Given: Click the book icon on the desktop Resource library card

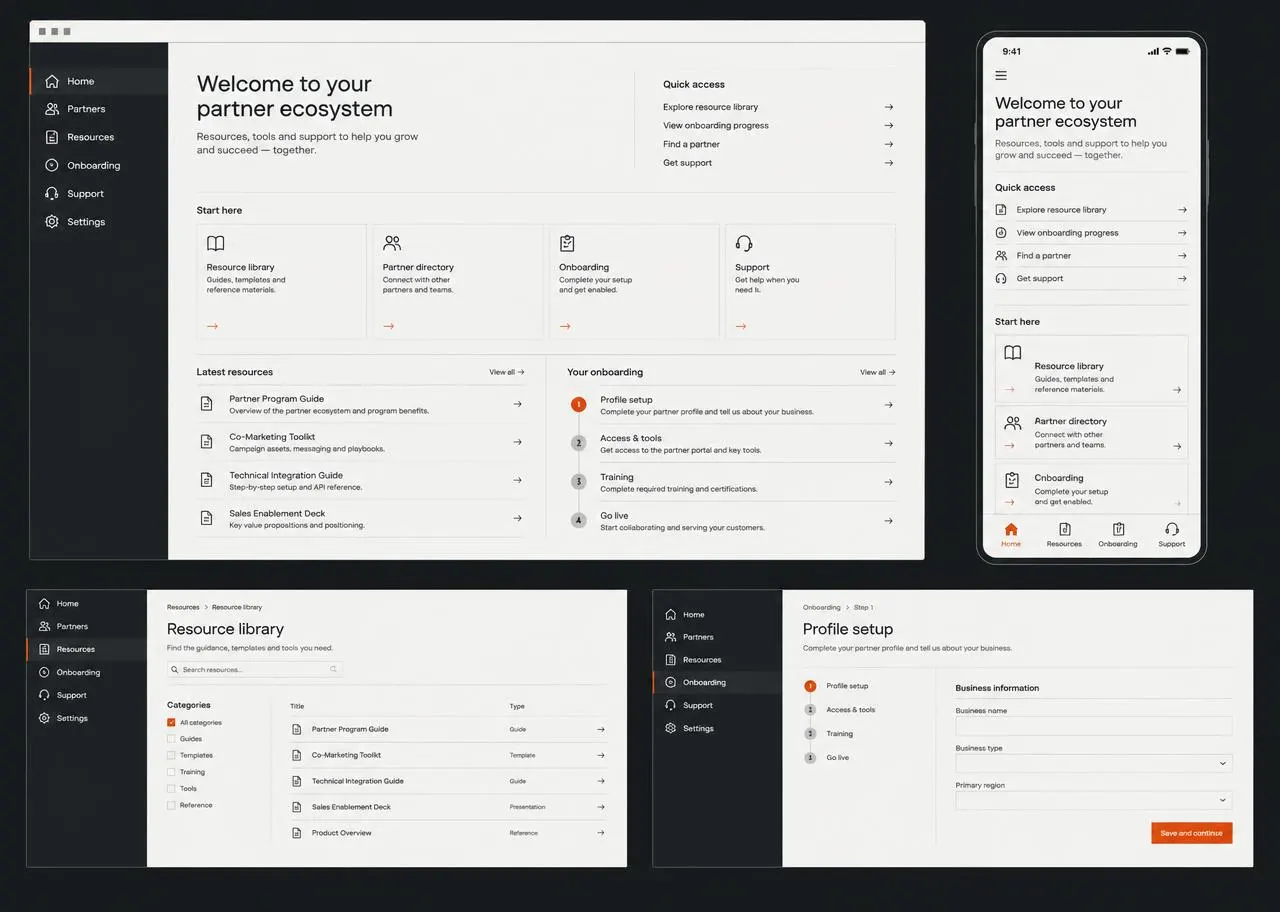Looking at the screenshot, I should coord(215,243).
